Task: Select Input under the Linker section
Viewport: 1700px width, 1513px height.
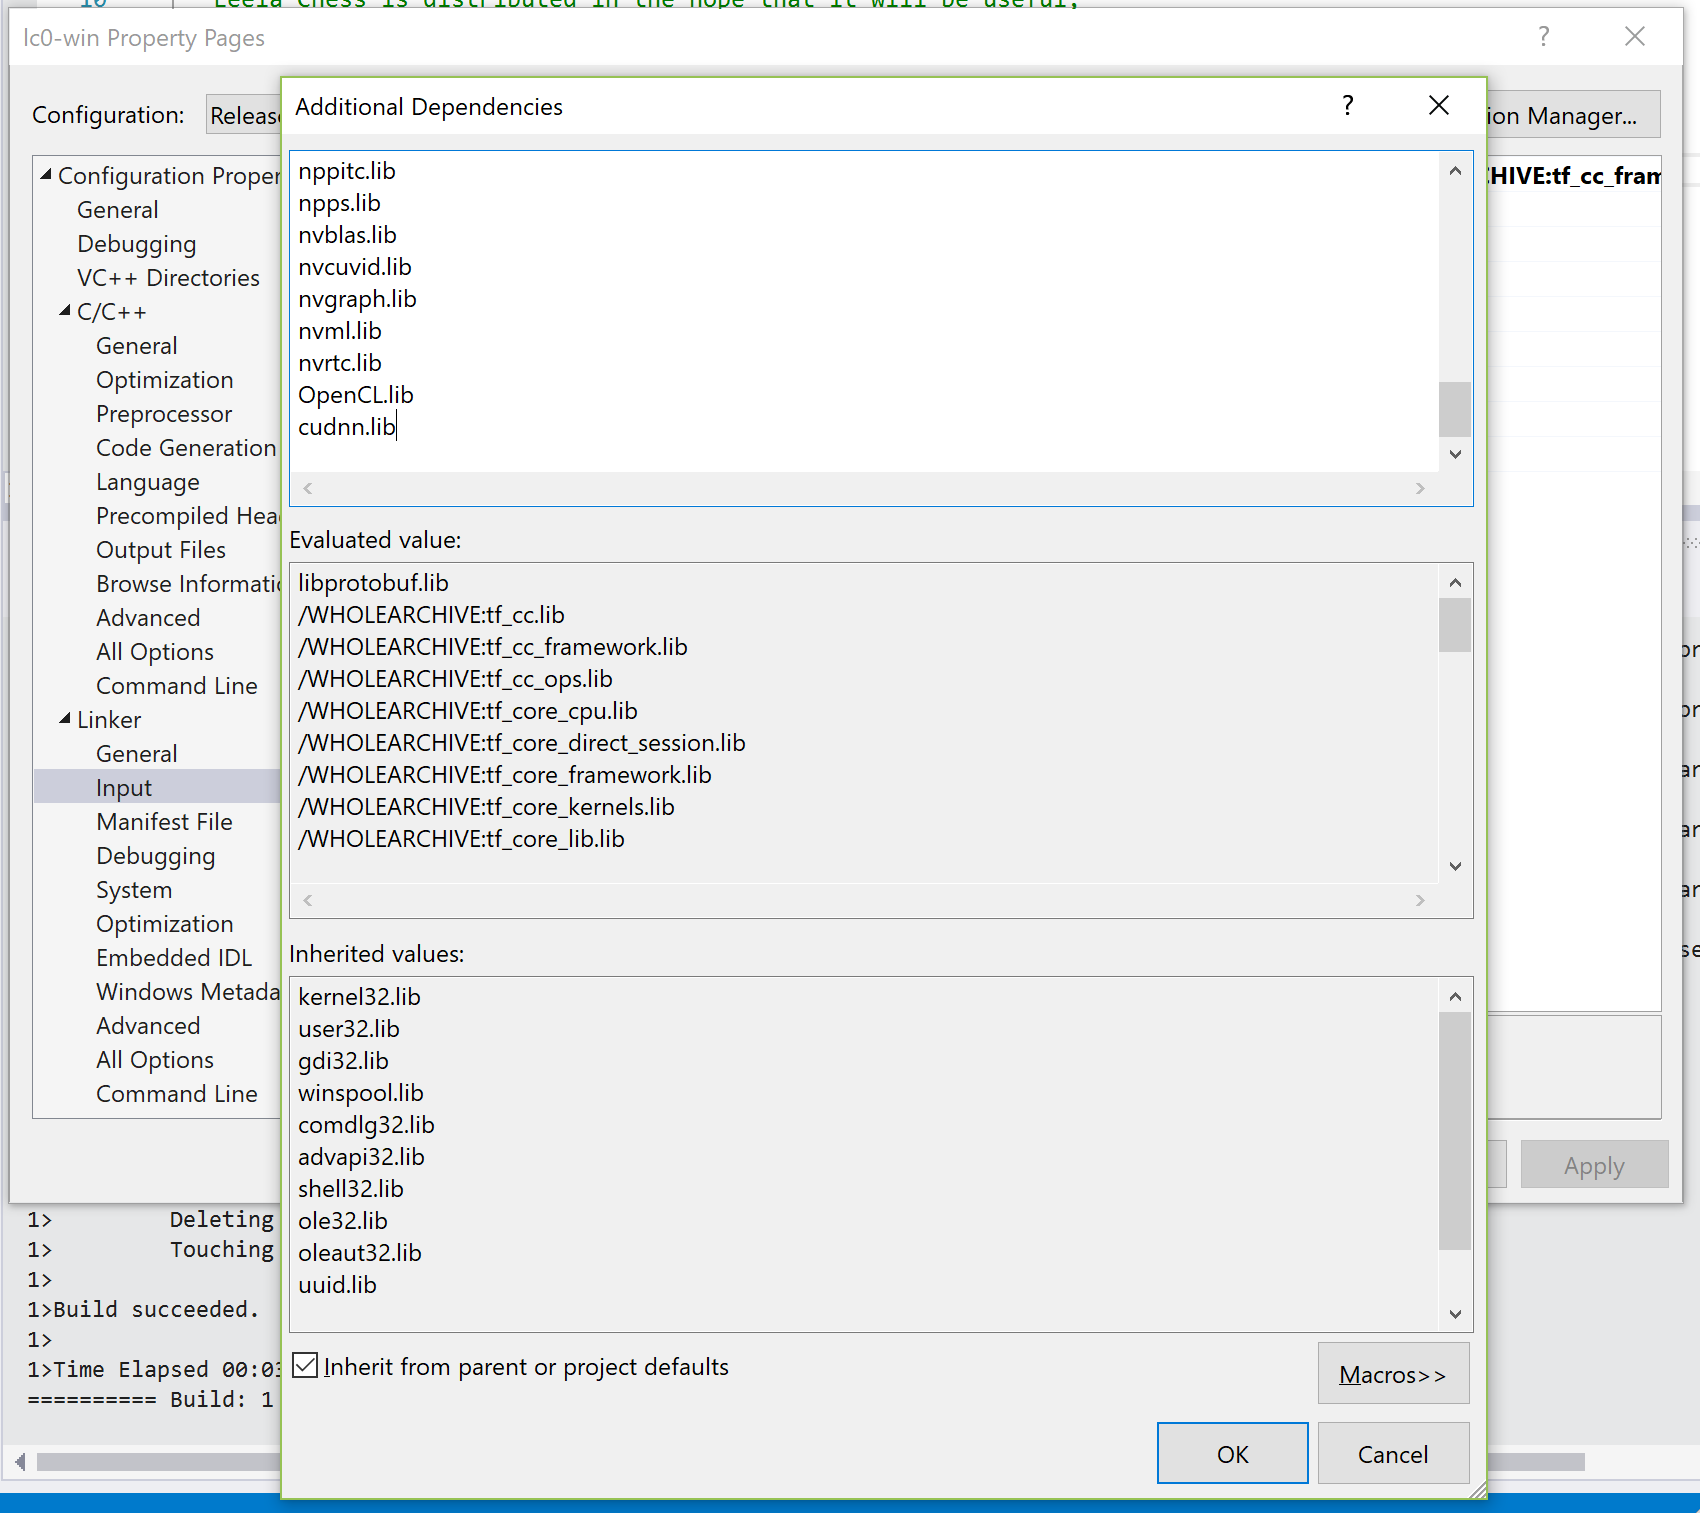Action: (x=124, y=787)
